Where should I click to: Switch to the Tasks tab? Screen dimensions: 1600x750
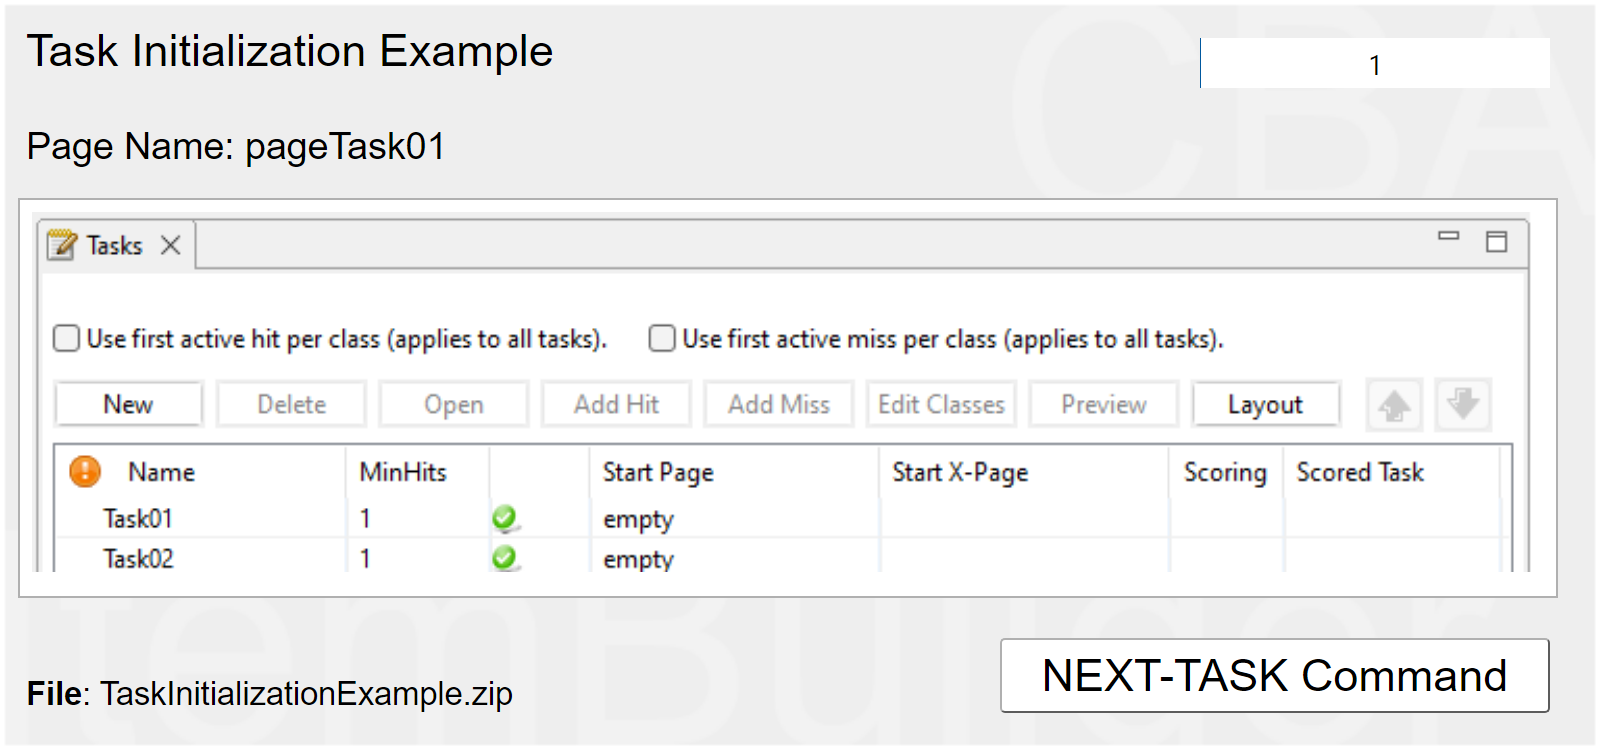click(x=114, y=245)
